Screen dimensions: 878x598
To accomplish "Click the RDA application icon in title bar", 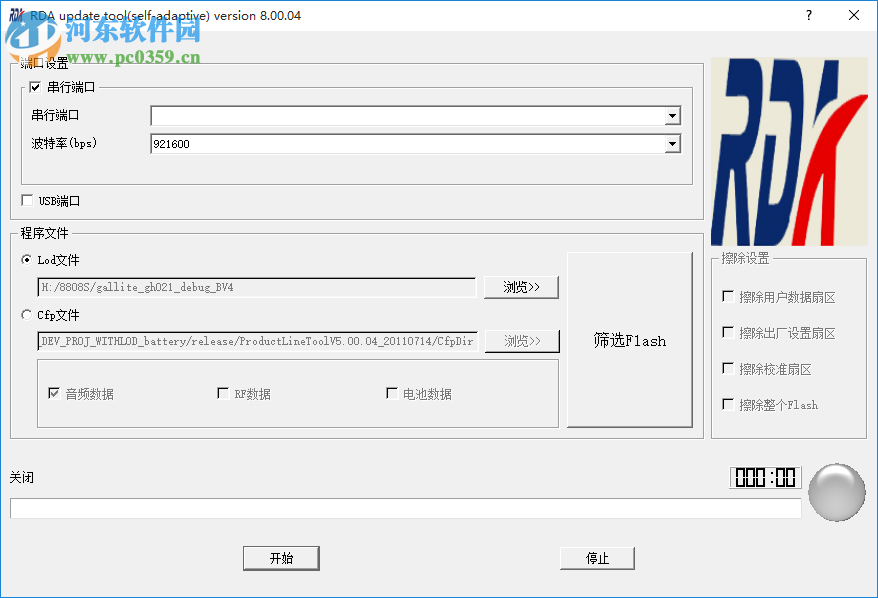I will (14, 14).
